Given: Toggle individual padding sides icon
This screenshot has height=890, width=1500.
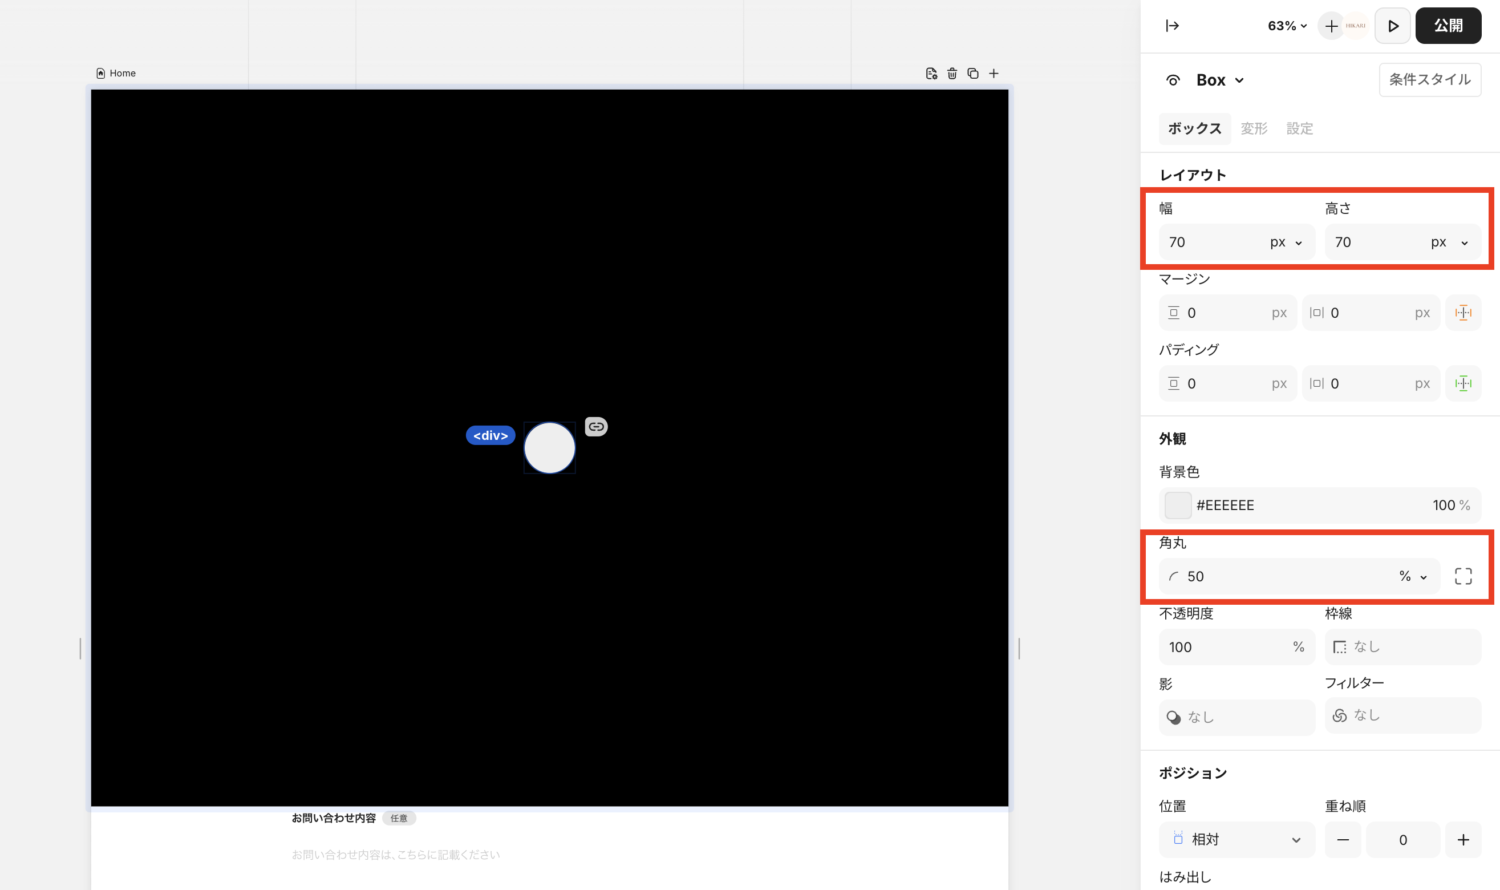Looking at the screenshot, I should [1463, 384].
